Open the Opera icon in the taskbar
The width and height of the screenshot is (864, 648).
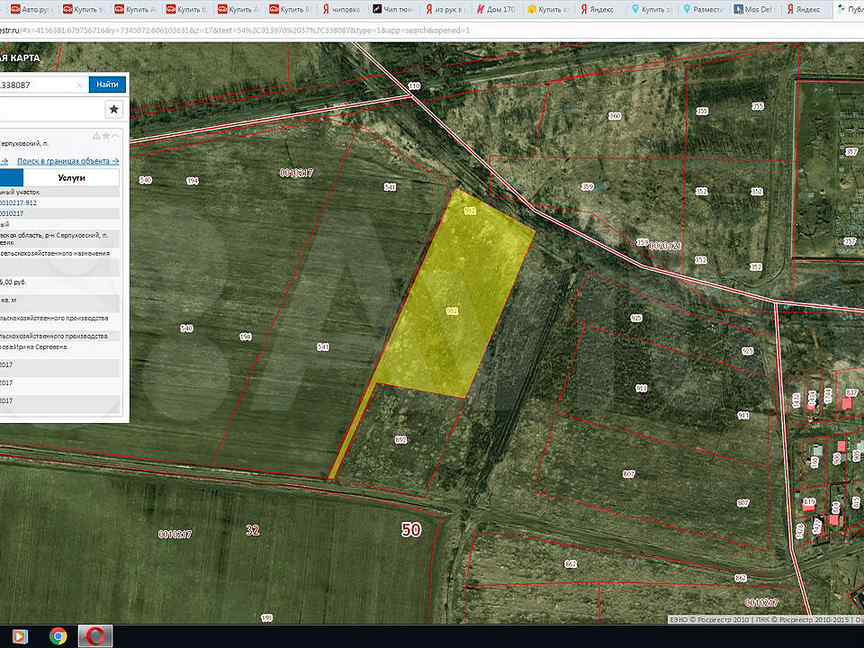(96, 636)
